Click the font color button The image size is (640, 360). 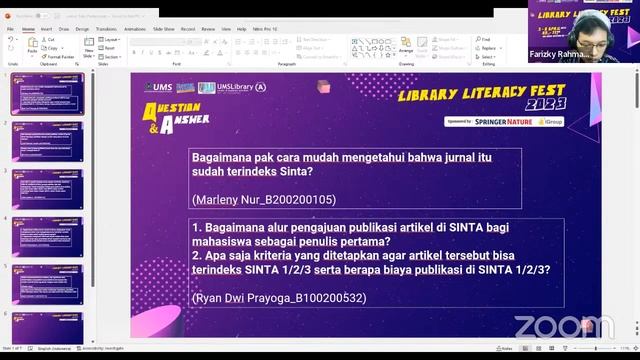tap(220, 53)
